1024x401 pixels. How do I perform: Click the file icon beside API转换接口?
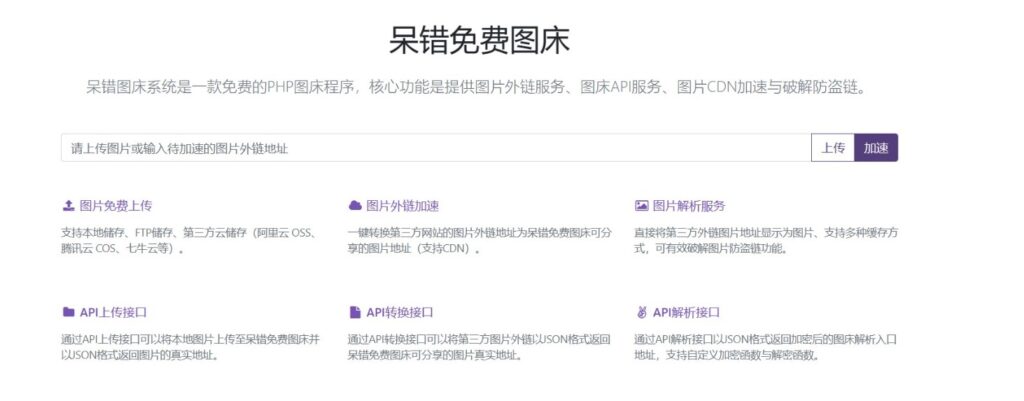pos(355,312)
